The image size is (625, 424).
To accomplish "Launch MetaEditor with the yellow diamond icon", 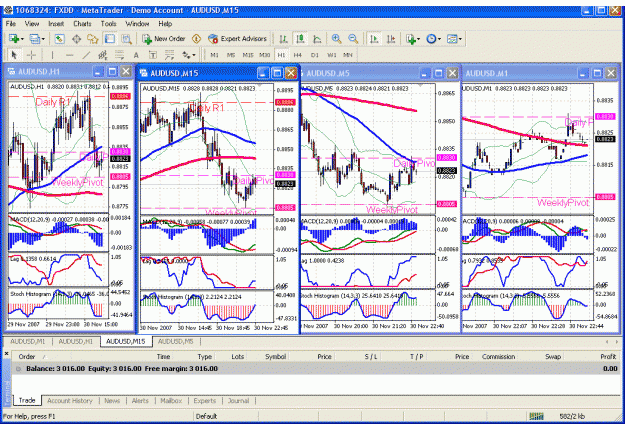I will pos(196,39).
